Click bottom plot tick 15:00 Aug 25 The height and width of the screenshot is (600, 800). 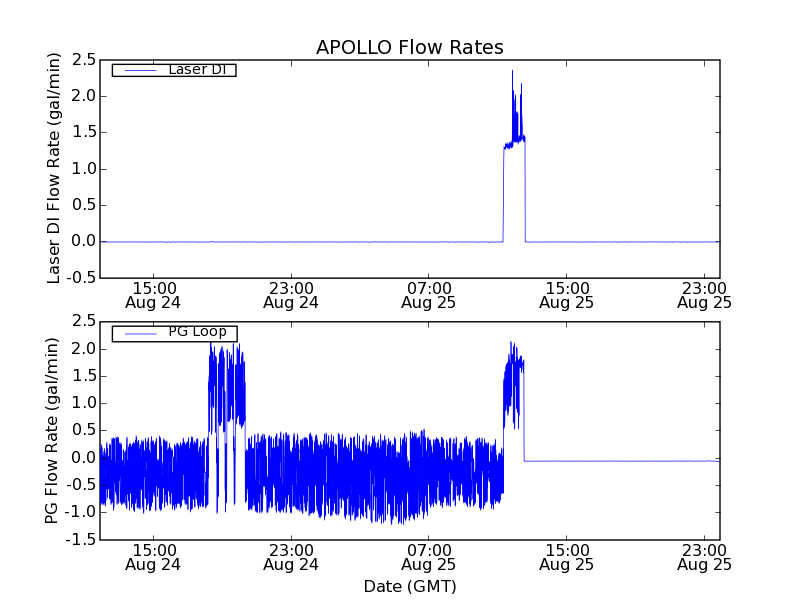point(566,557)
